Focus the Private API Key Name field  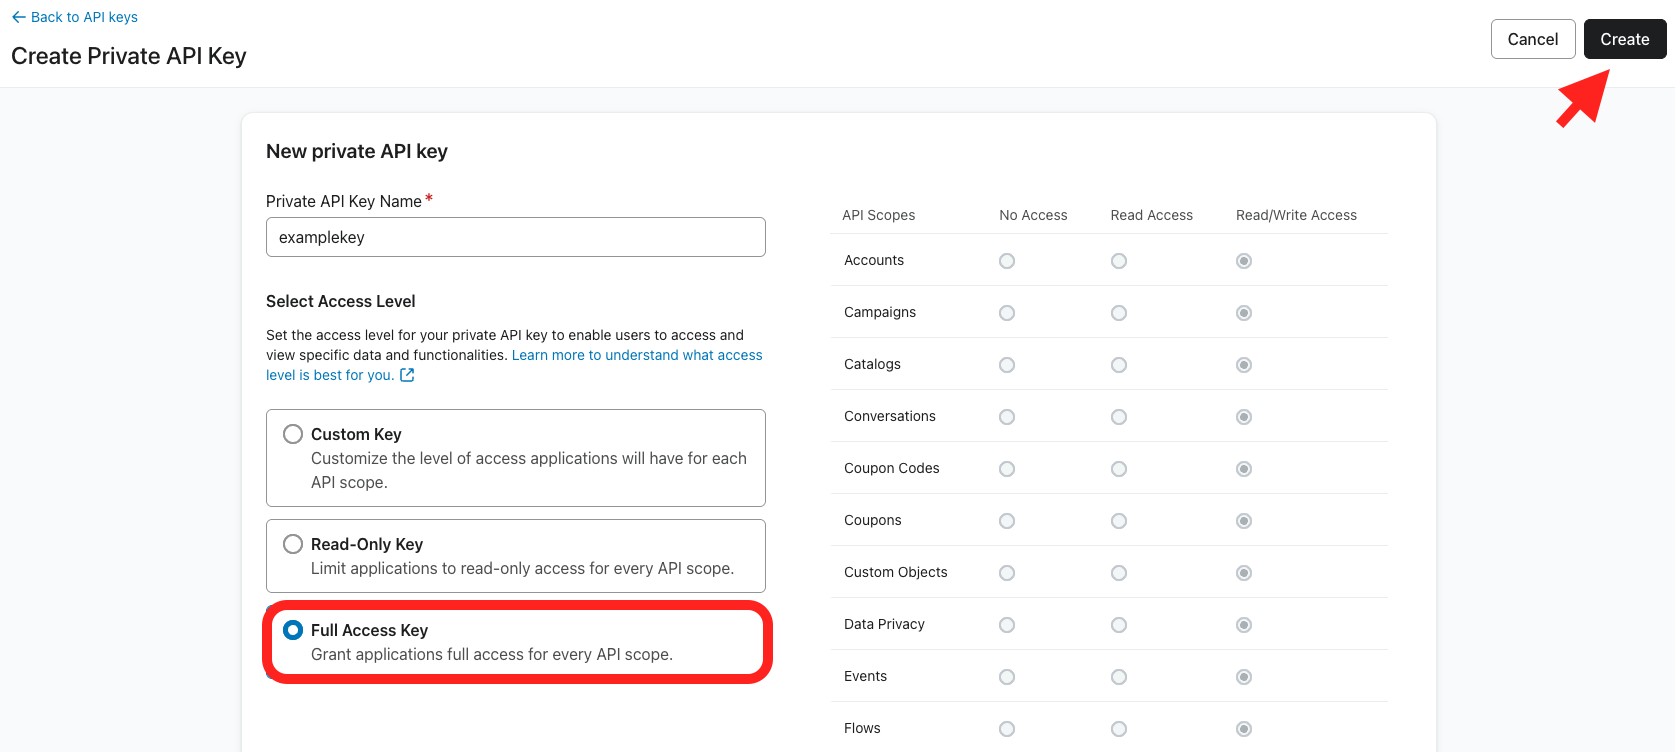[516, 237]
